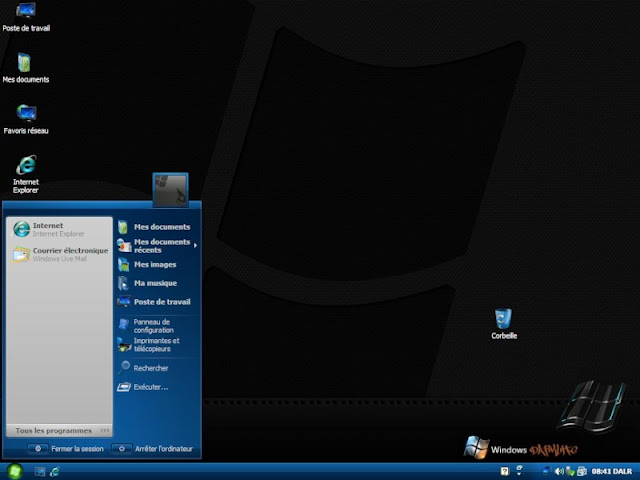Click the green Start orb
This screenshot has width=640, height=480.
(x=15, y=471)
